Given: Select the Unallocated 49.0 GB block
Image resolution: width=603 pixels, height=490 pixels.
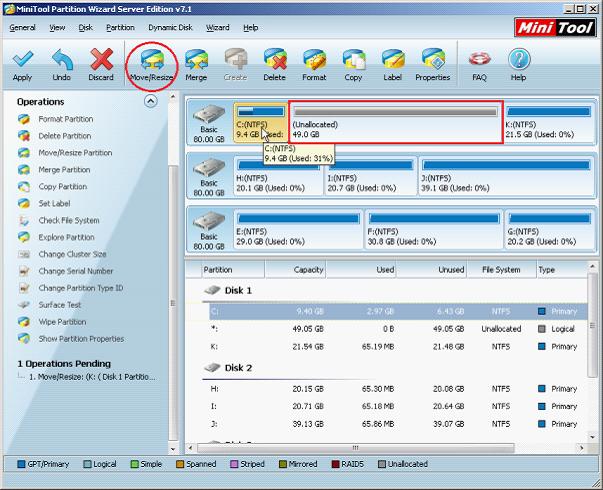Looking at the screenshot, I should (x=396, y=122).
